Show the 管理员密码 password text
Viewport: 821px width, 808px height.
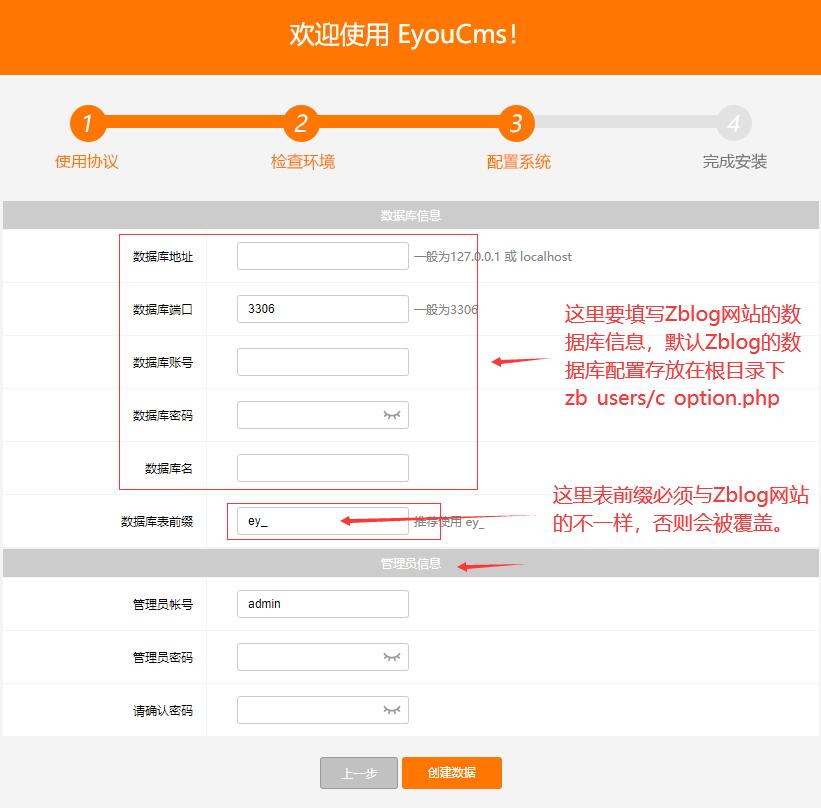[x=392, y=657]
